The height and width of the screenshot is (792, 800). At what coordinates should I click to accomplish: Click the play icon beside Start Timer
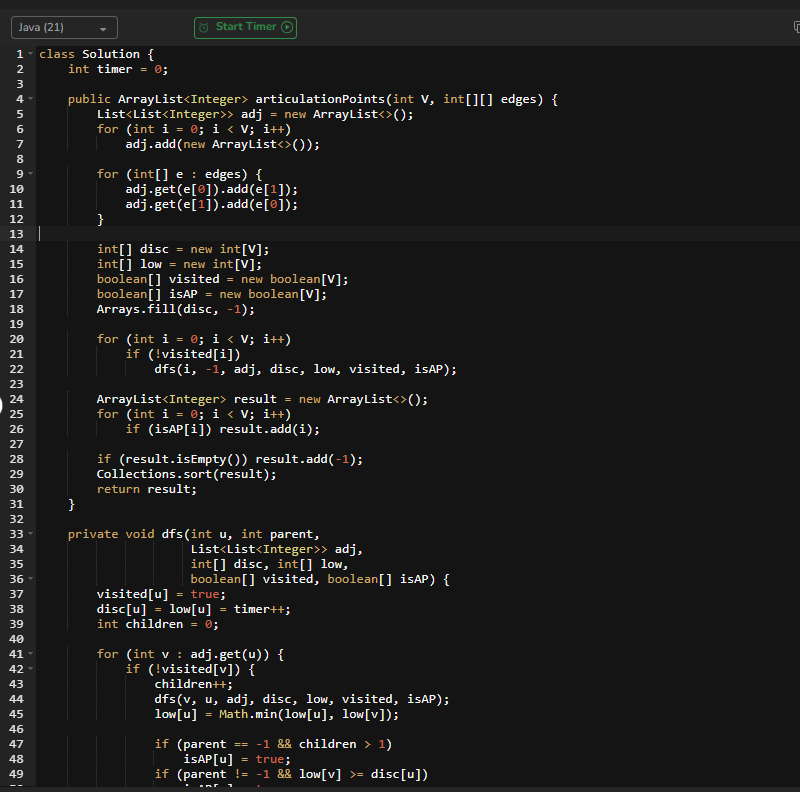click(288, 27)
